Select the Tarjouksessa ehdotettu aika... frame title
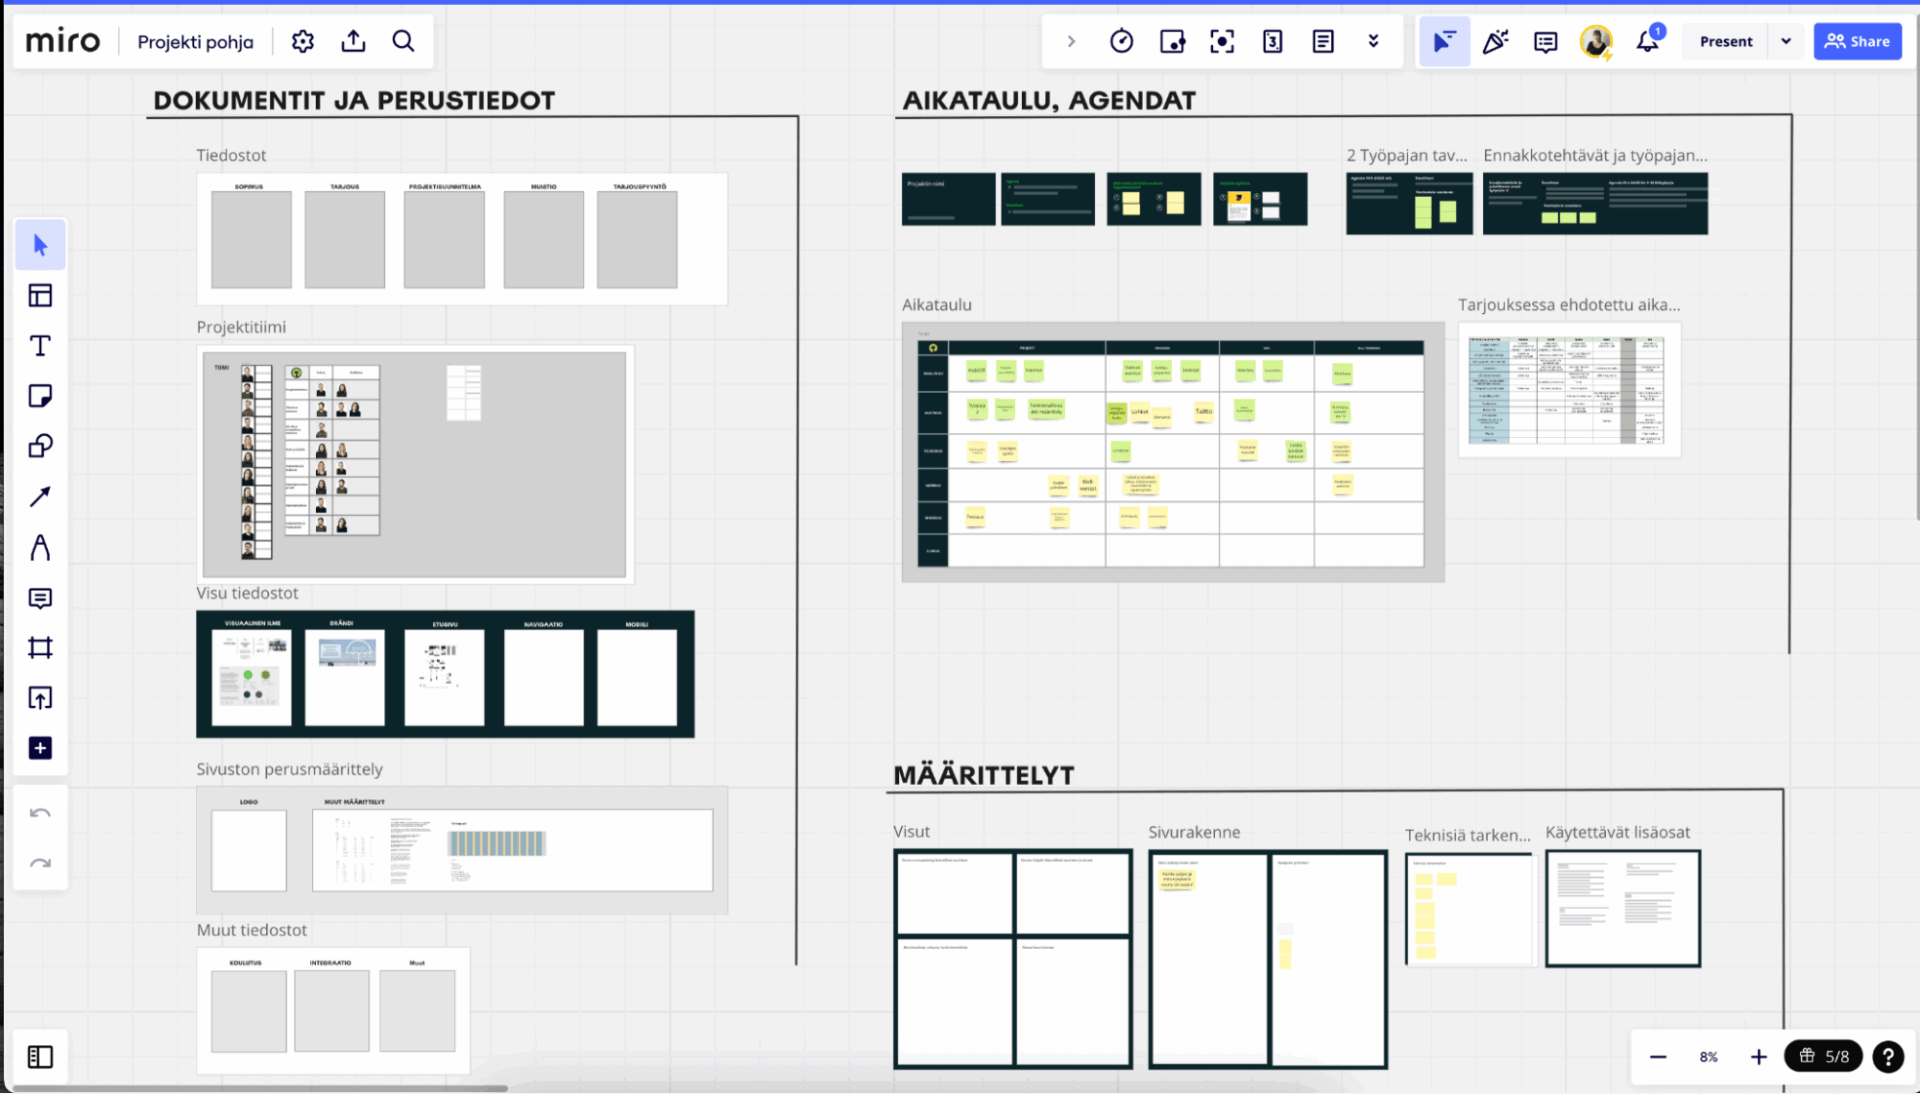Image resolution: width=1920 pixels, height=1094 pixels. [1569, 305]
